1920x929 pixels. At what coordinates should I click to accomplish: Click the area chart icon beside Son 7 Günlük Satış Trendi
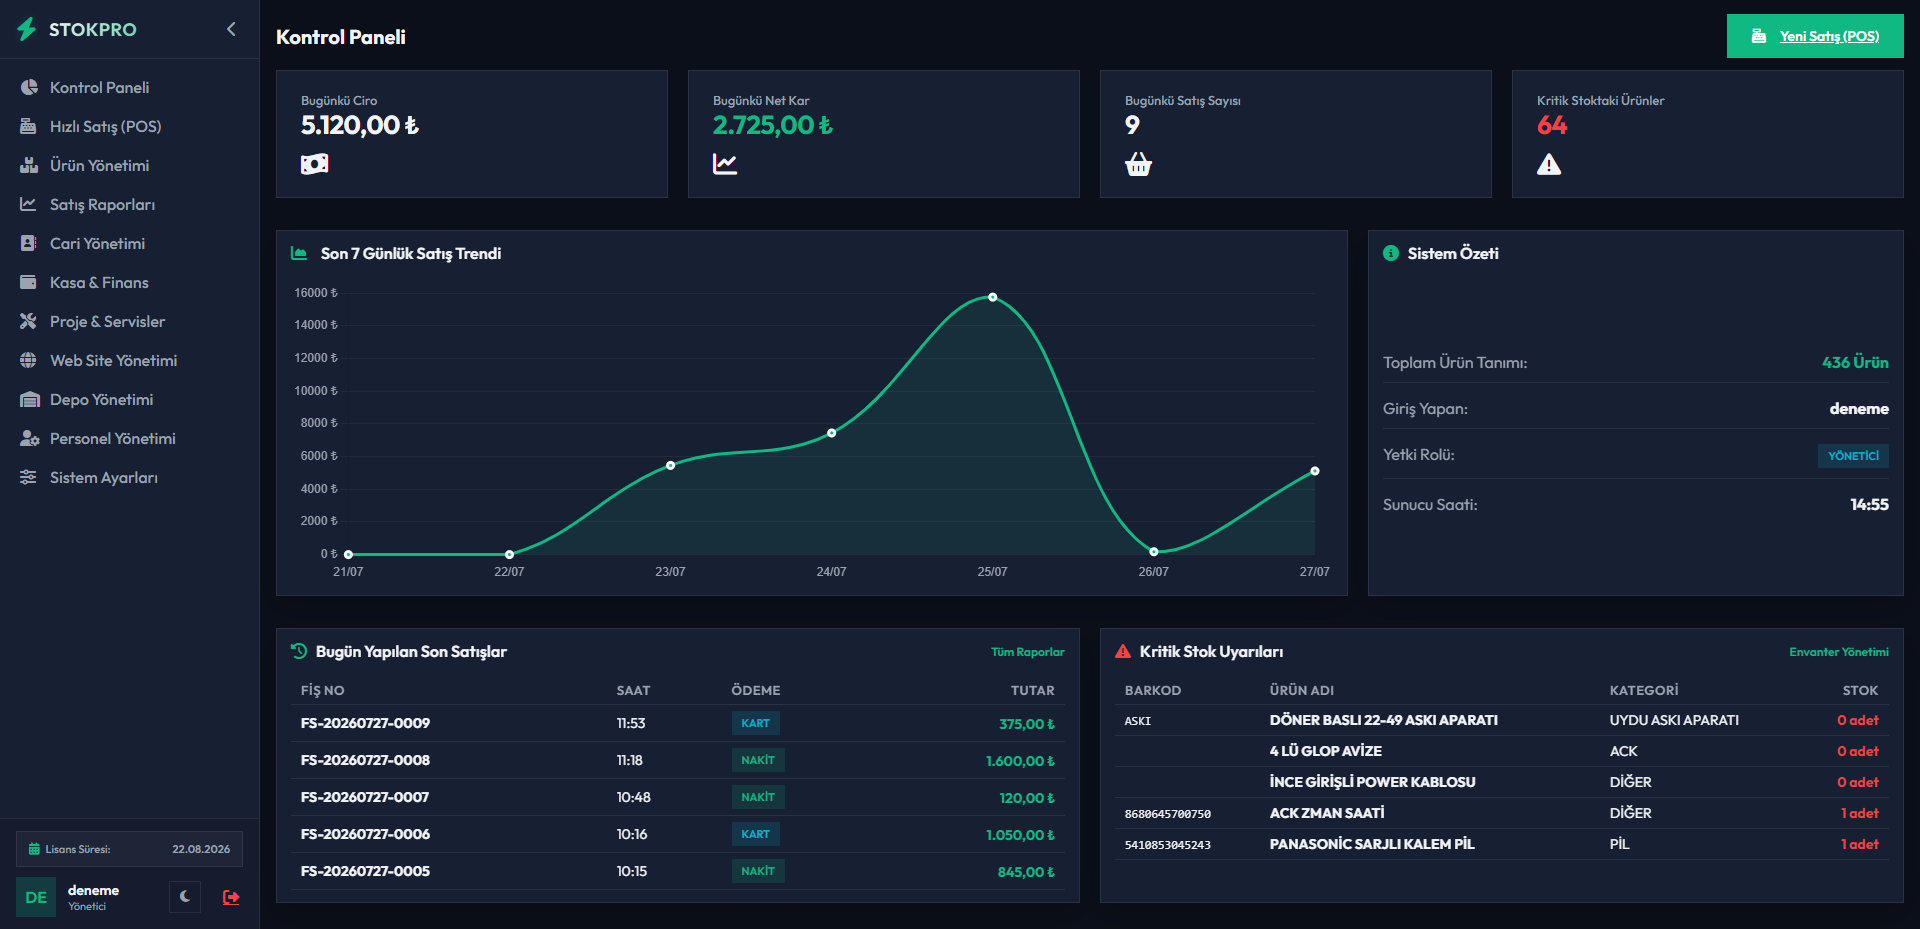click(299, 253)
